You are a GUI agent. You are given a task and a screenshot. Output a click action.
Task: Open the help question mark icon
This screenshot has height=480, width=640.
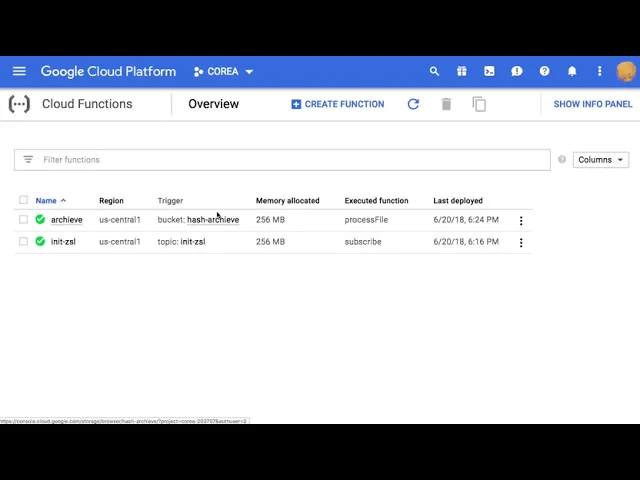[544, 71]
